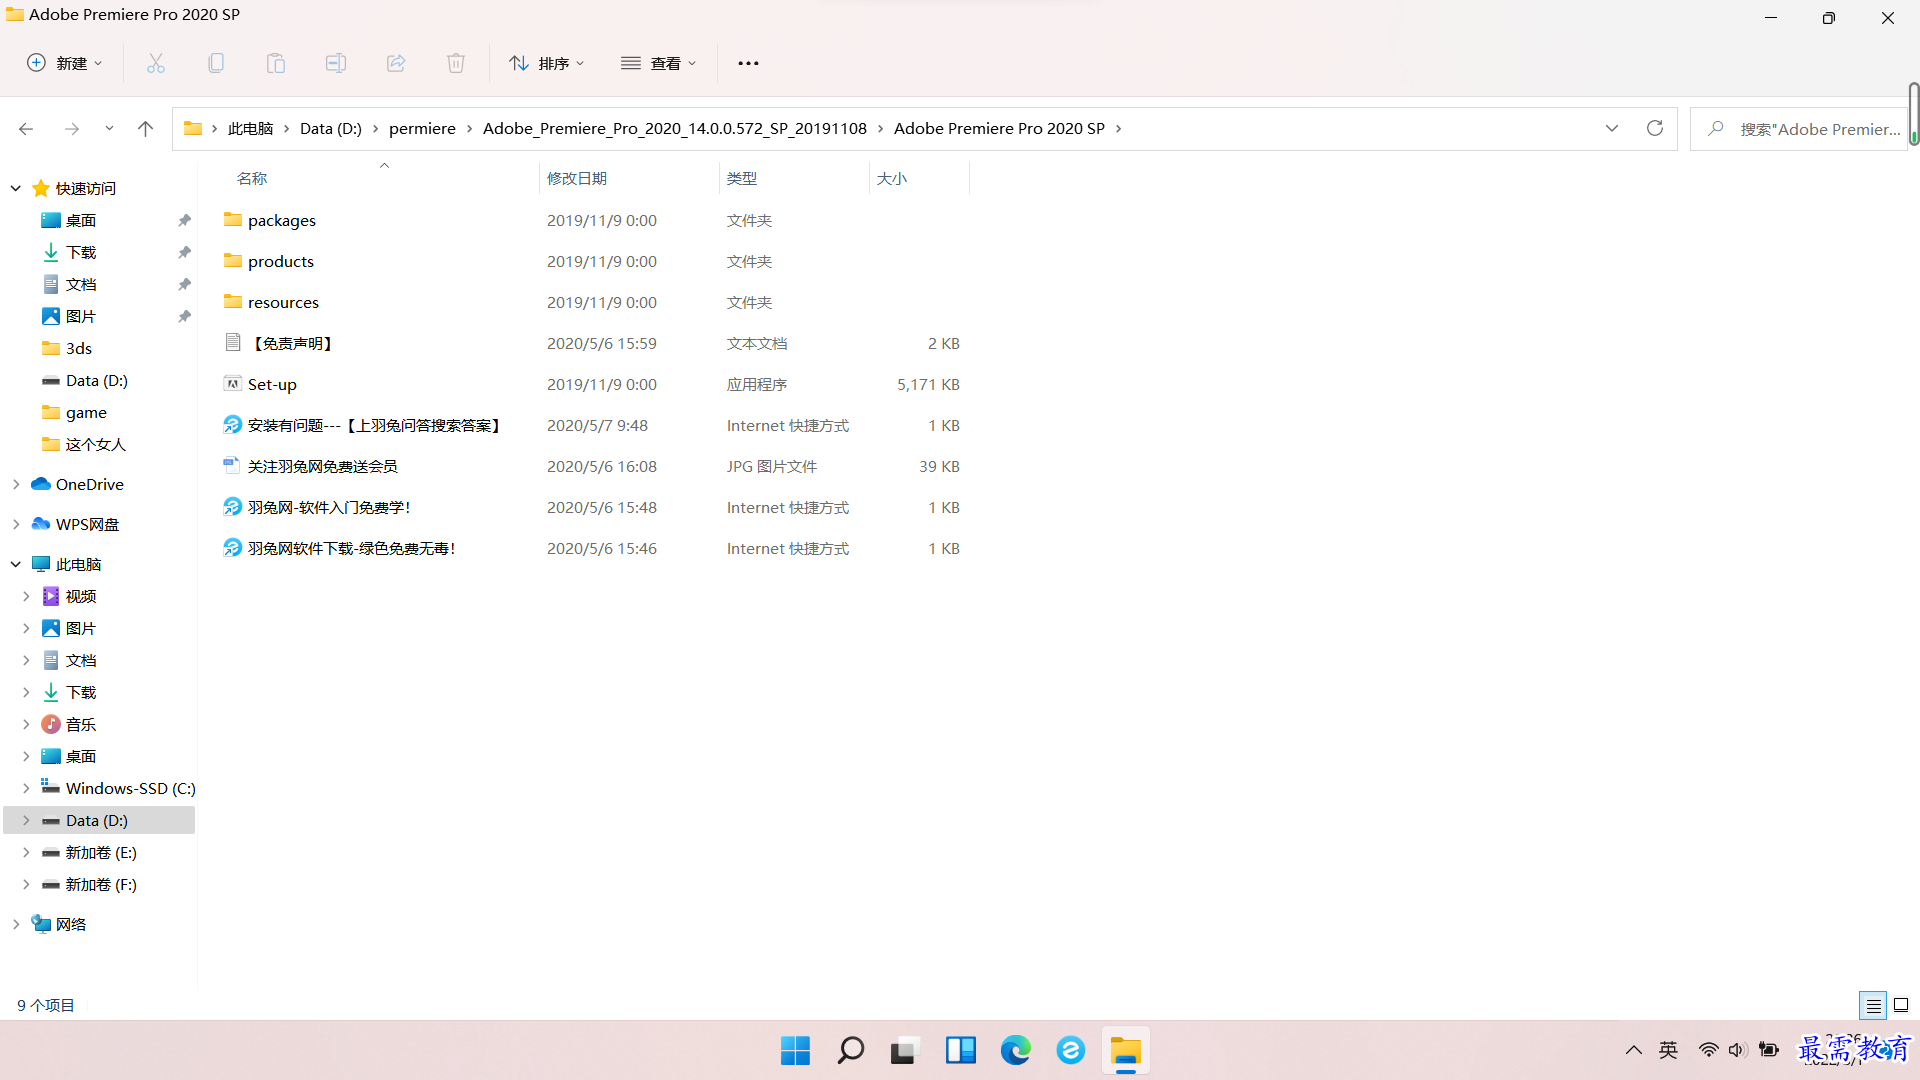Image resolution: width=1920 pixels, height=1080 pixels.
Task: Launch Microsoft Edge from taskbar
Action: coord(1015,1050)
